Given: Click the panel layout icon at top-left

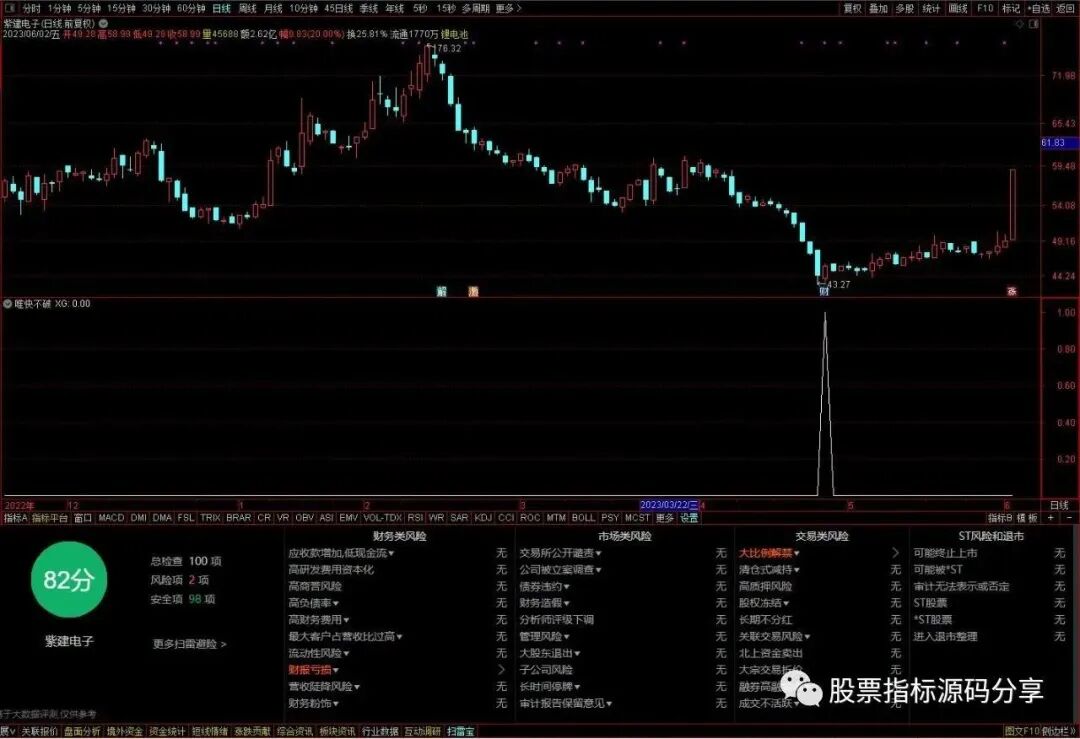Looking at the screenshot, I should point(10,8).
